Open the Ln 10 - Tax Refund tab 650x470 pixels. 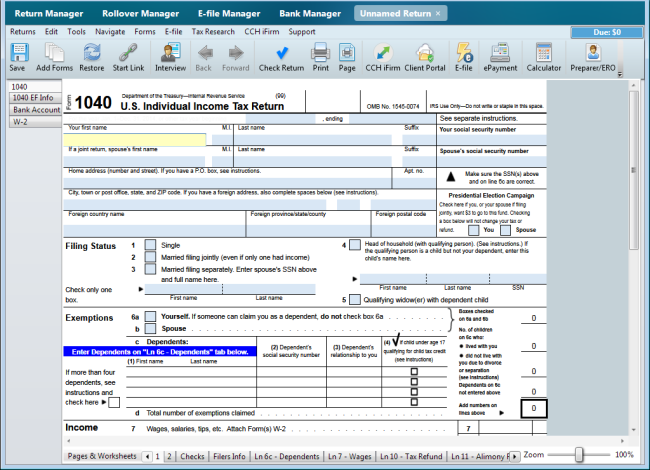tap(411, 456)
